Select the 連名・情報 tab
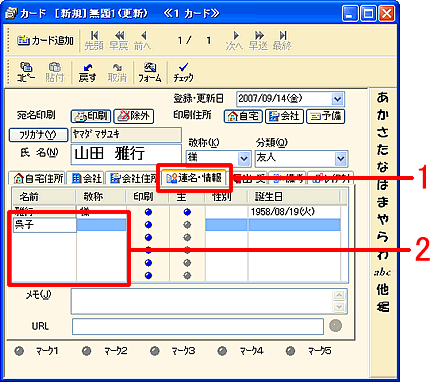Viewport: 430px width, 382px height. [x=194, y=178]
